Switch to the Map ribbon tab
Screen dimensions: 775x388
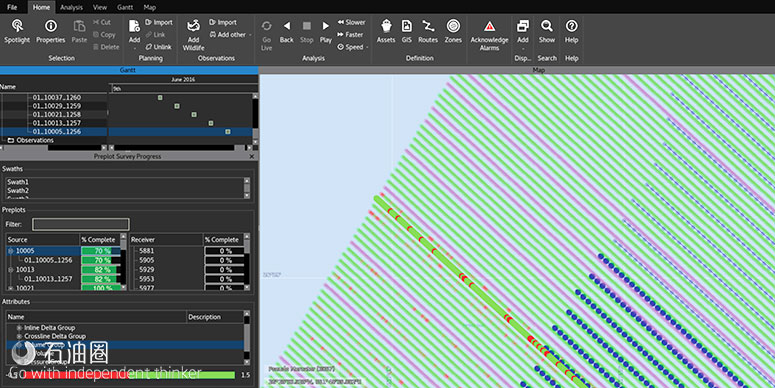click(x=150, y=7)
